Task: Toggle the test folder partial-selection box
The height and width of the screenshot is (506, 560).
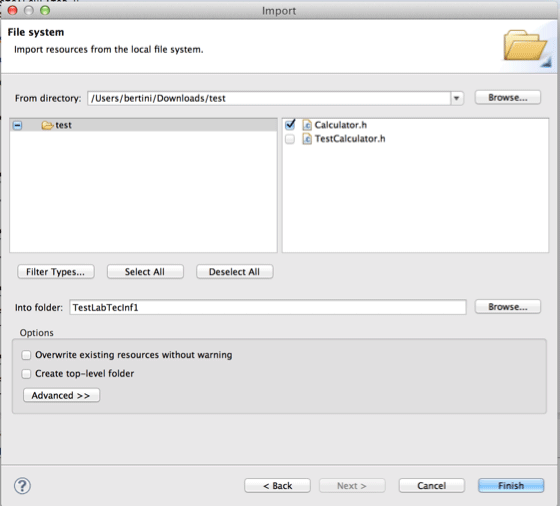Action: [x=18, y=125]
